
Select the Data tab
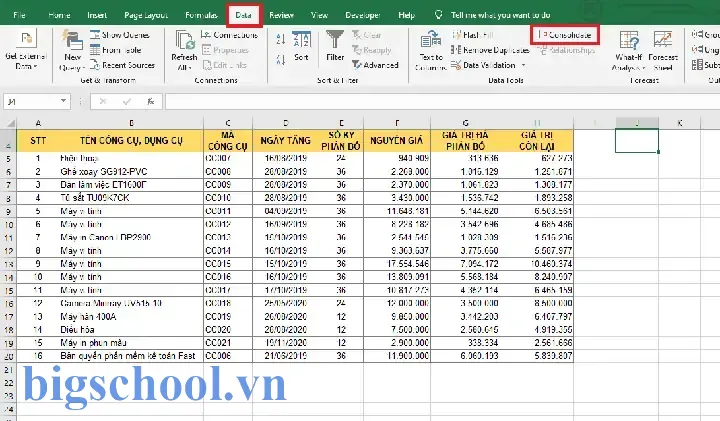point(243,15)
